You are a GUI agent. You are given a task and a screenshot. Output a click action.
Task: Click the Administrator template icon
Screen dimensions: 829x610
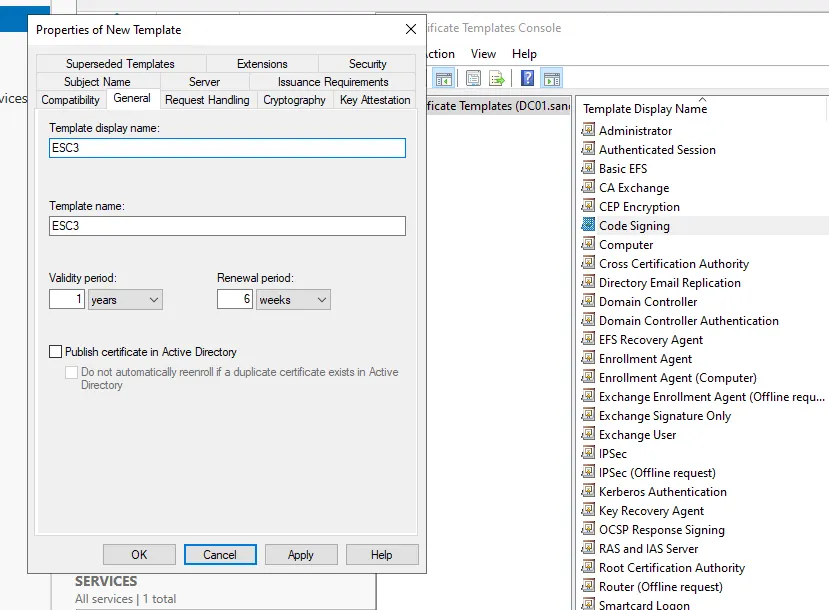pos(588,131)
